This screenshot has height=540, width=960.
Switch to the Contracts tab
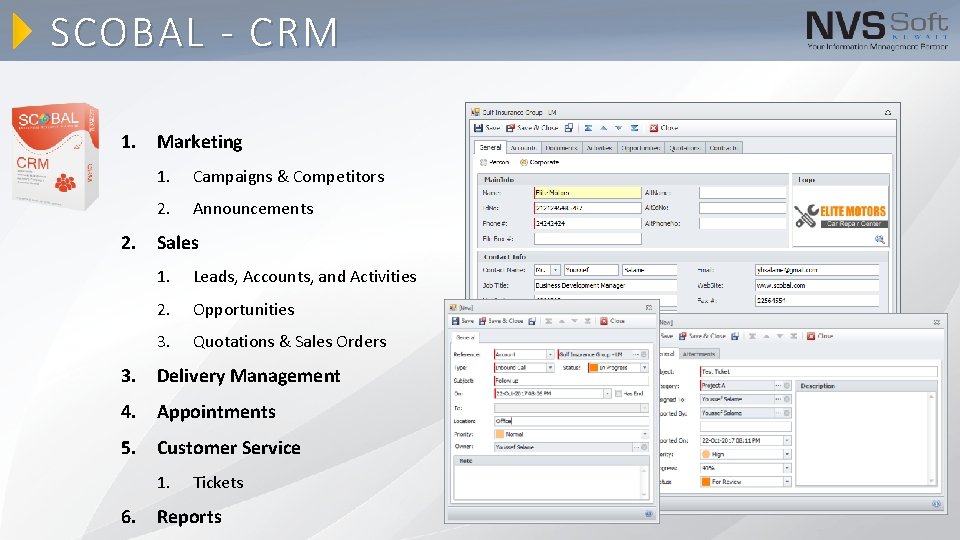[723, 148]
